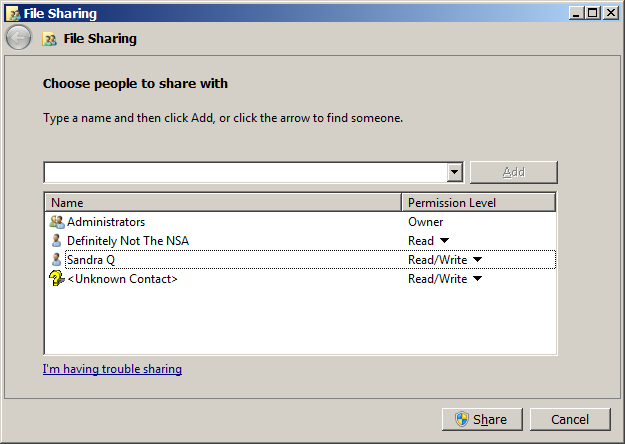Viewport: 625px width, 444px height.
Task: Click the Add button
Action: (x=513, y=172)
